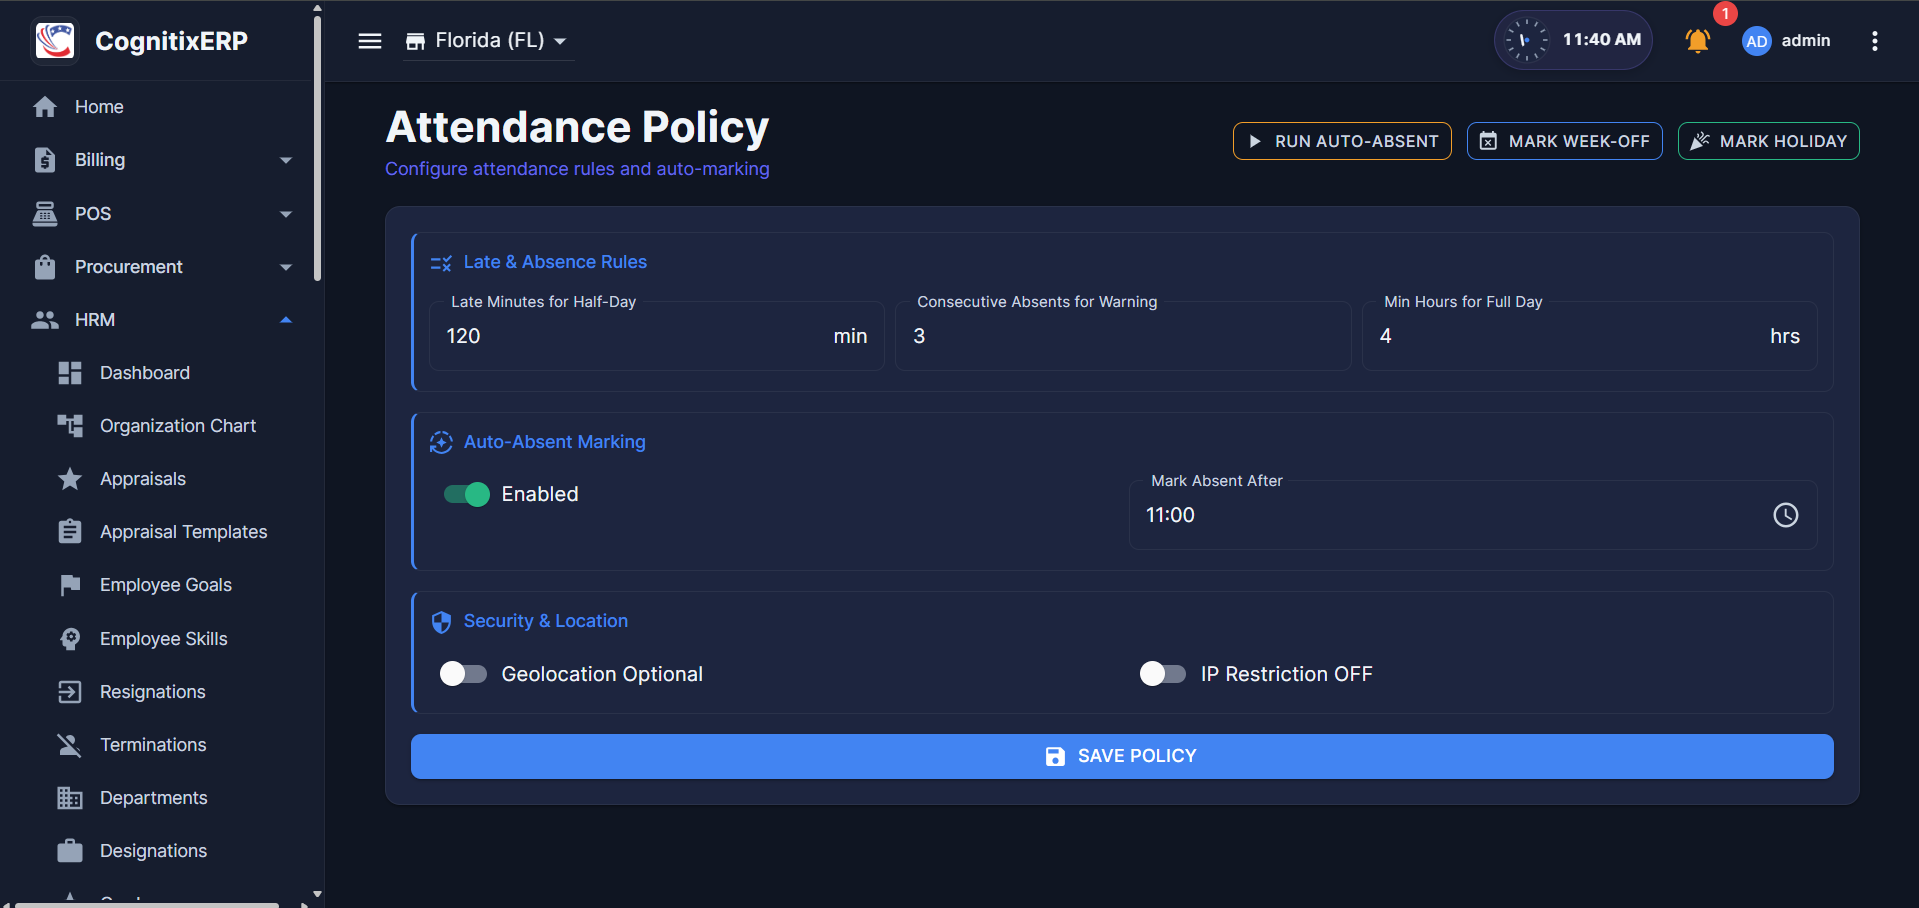Click the Run Auto-Absent button
Screen dimensions: 1919x908
[x=1342, y=141]
